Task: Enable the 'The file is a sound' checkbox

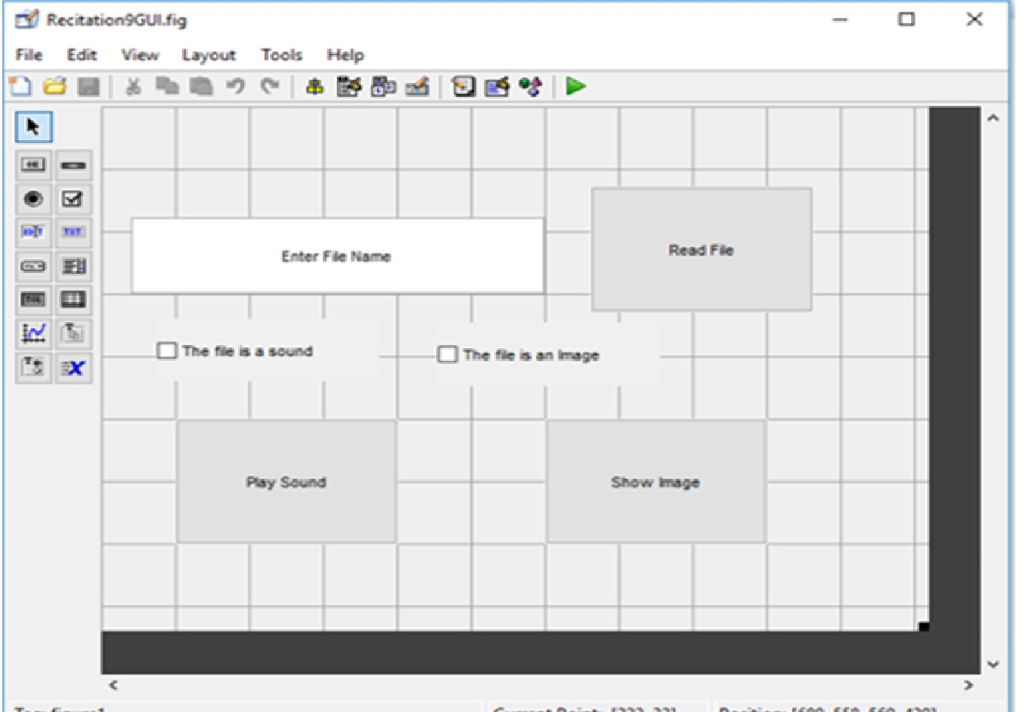Action: (166, 351)
